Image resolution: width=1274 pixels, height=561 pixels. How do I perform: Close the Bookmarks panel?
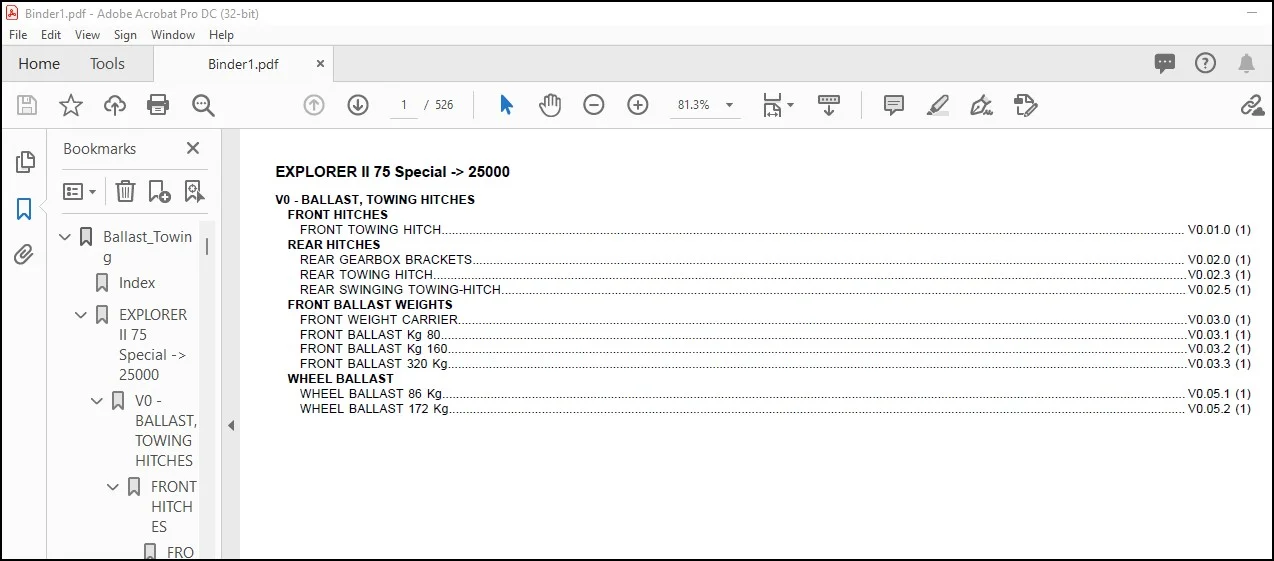pyautogui.click(x=193, y=148)
